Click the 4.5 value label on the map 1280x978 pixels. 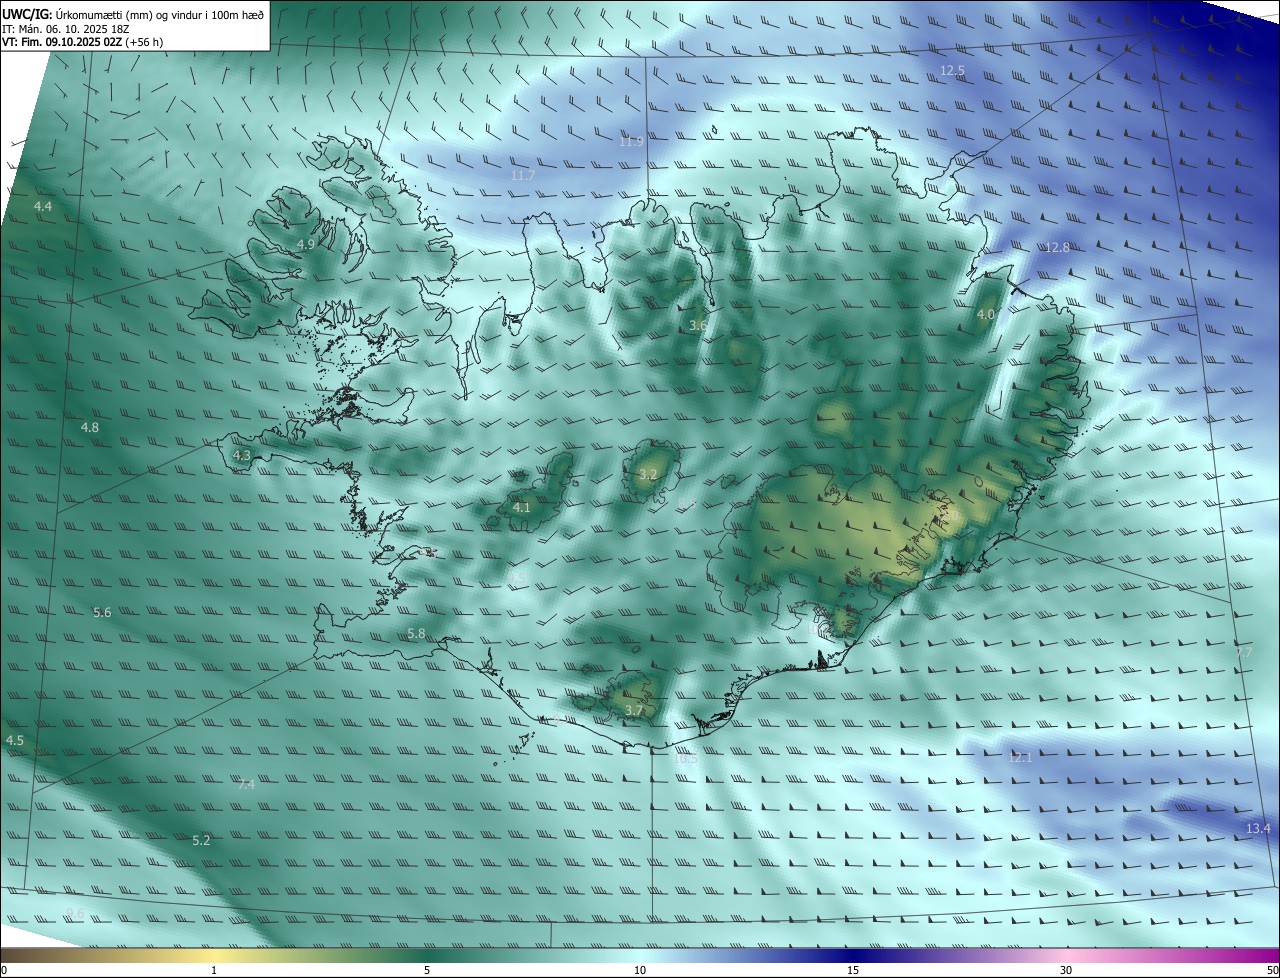15,741
